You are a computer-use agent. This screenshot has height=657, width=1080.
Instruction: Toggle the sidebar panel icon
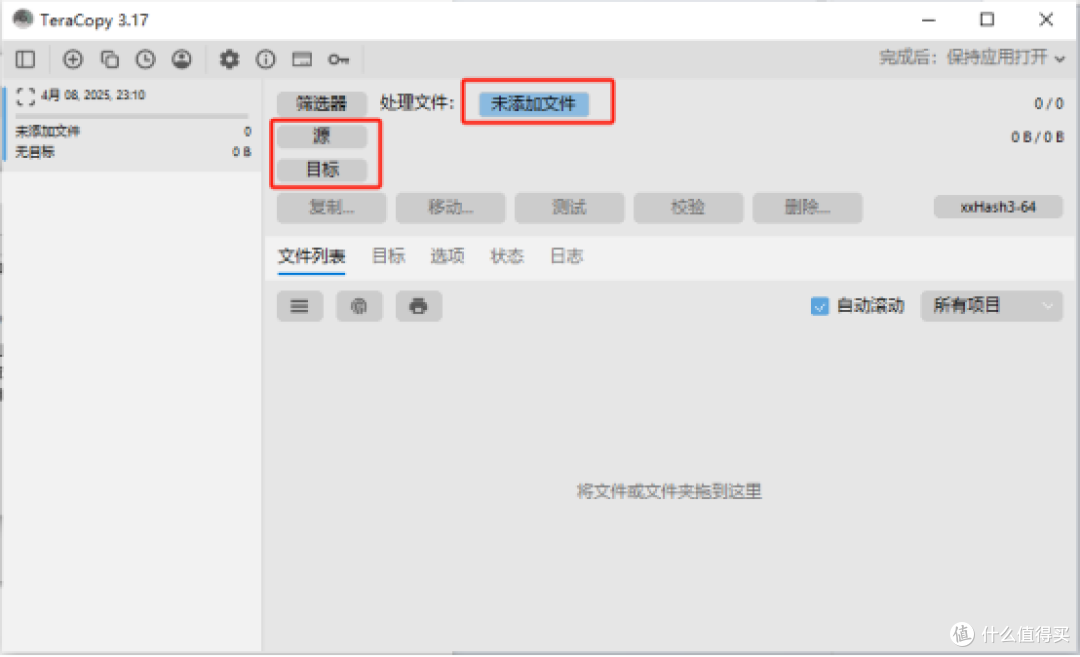[x=25, y=59]
